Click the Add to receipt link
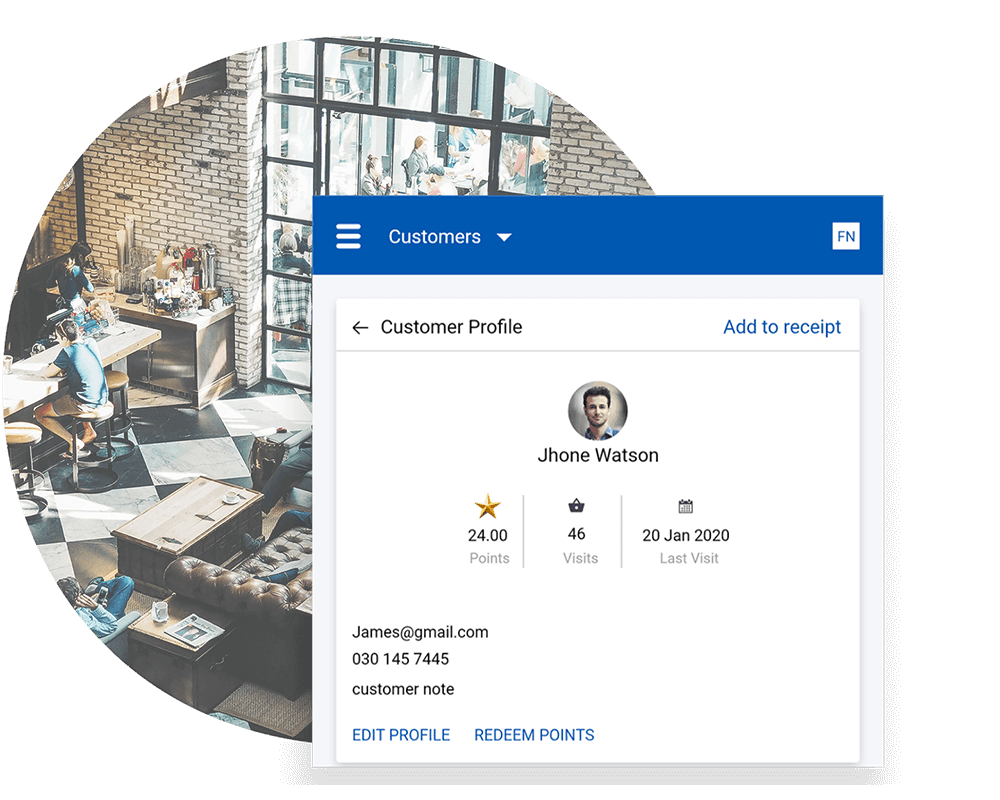This screenshot has width=1000, height=800. (x=782, y=327)
